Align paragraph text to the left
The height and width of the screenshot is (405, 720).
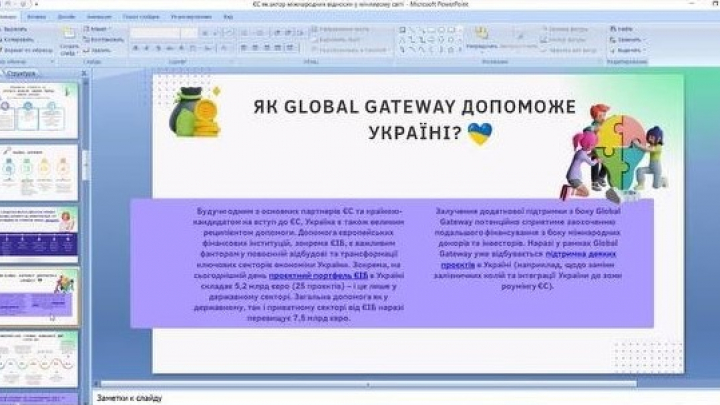pyautogui.click(x=244, y=48)
